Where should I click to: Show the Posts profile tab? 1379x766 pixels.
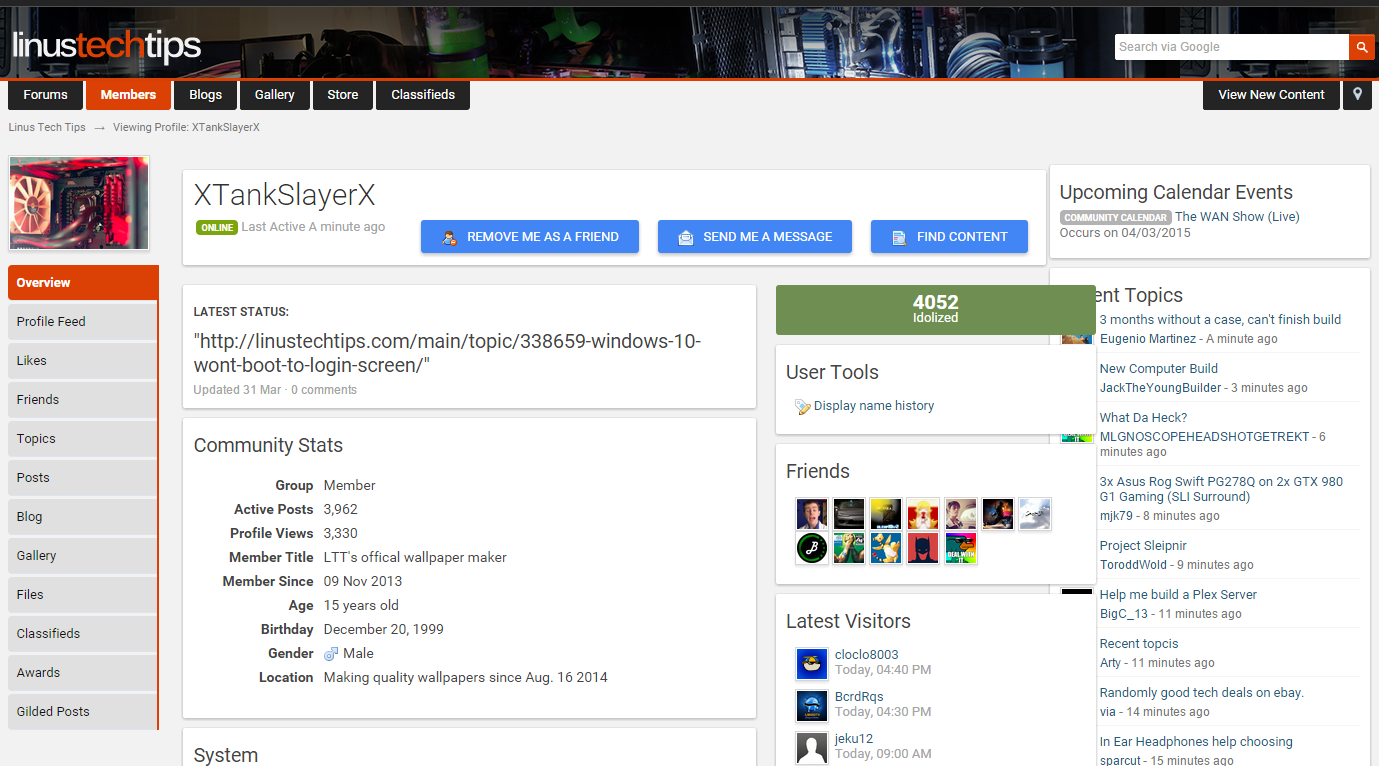(82, 478)
